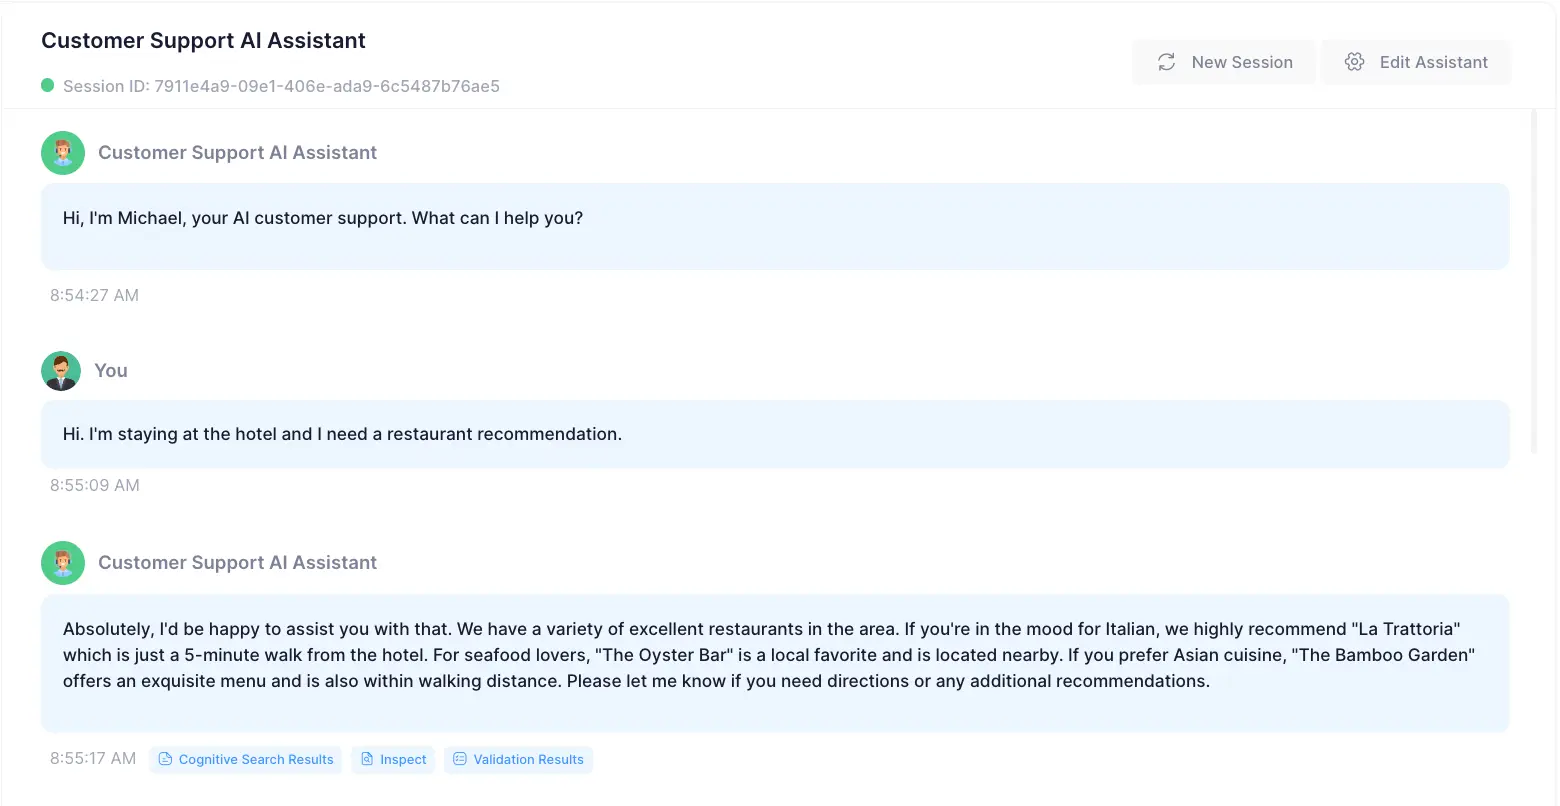1560x806 pixels.
Task: Open assistant settings via the gear icon
Action: pyautogui.click(x=1355, y=62)
